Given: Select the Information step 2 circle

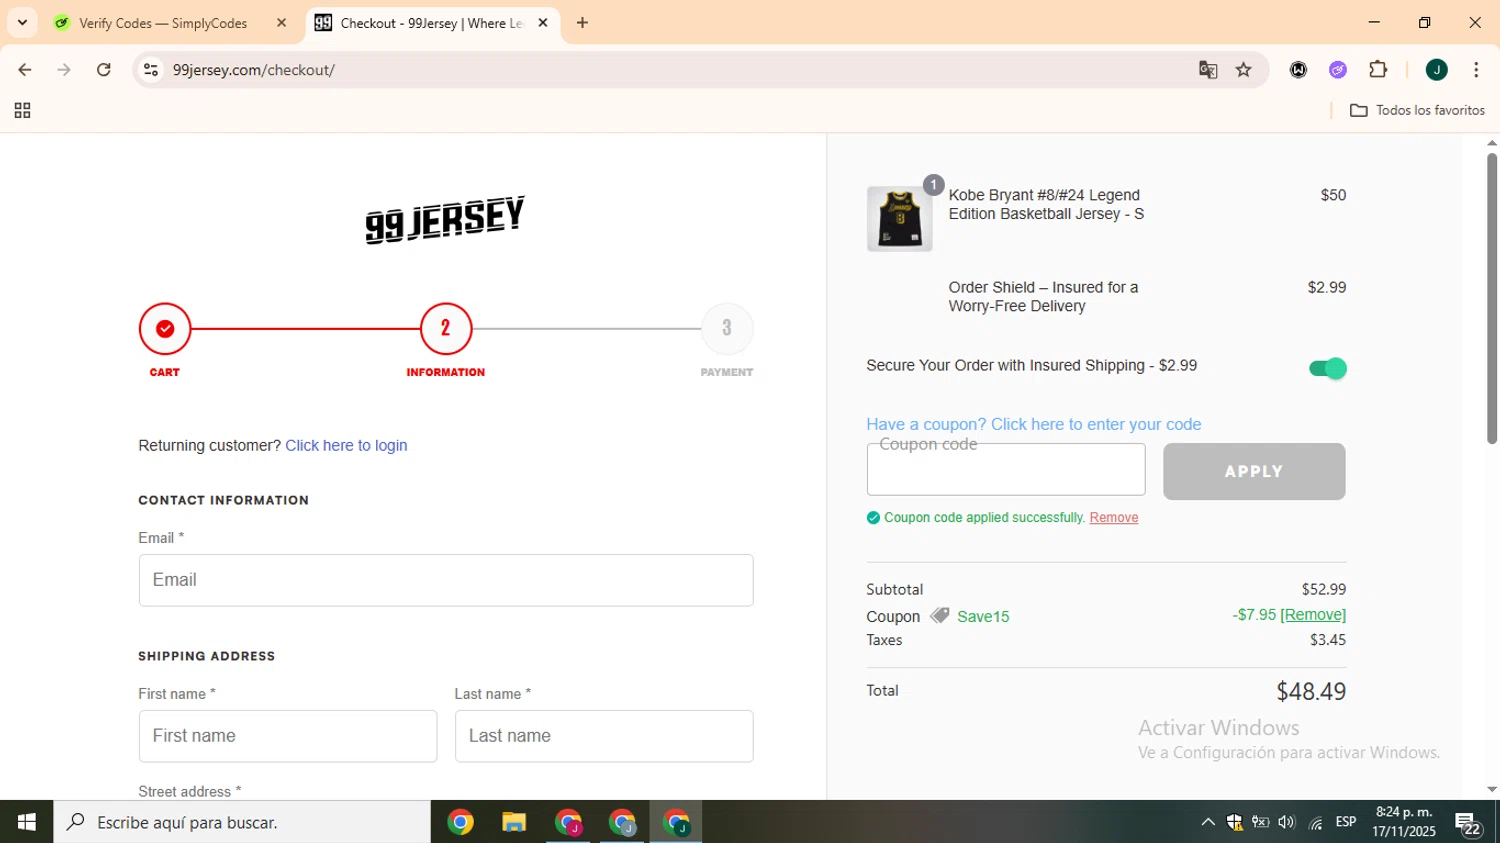Looking at the screenshot, I should [x=446, y=329].
